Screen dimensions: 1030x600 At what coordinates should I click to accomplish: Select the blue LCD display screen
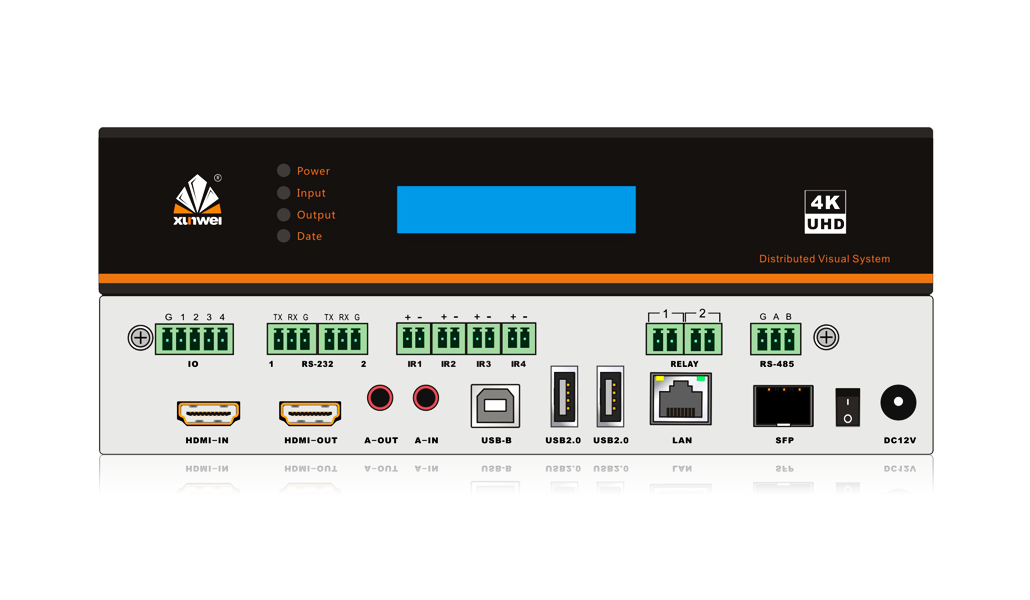[x=516, y=209]
